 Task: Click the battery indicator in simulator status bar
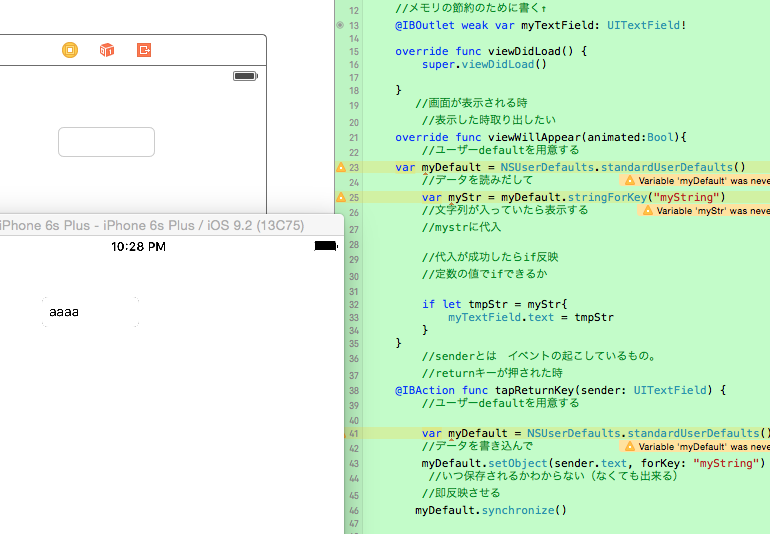click(326, 246)
